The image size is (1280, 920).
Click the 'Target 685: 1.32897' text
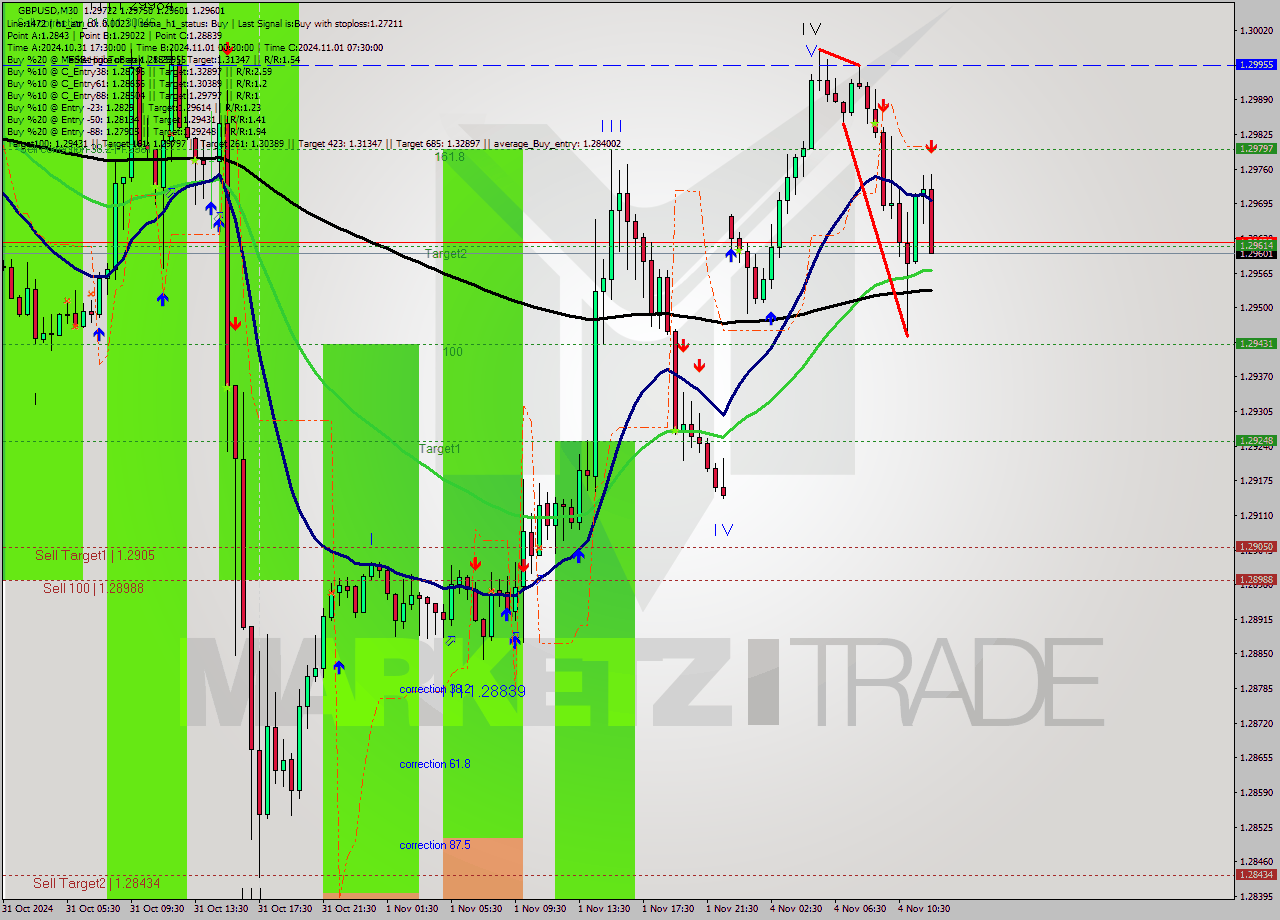point(438,144)
